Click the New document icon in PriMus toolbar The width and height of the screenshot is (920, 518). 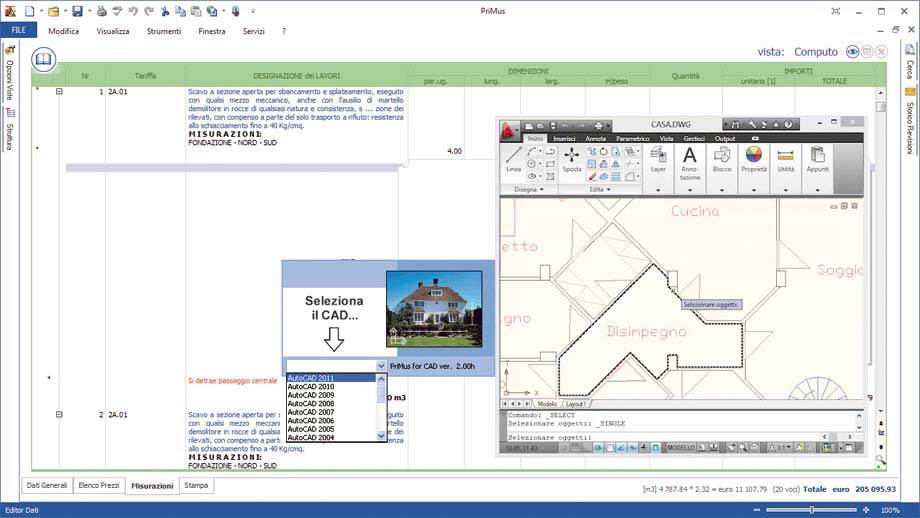click(29, 11)
